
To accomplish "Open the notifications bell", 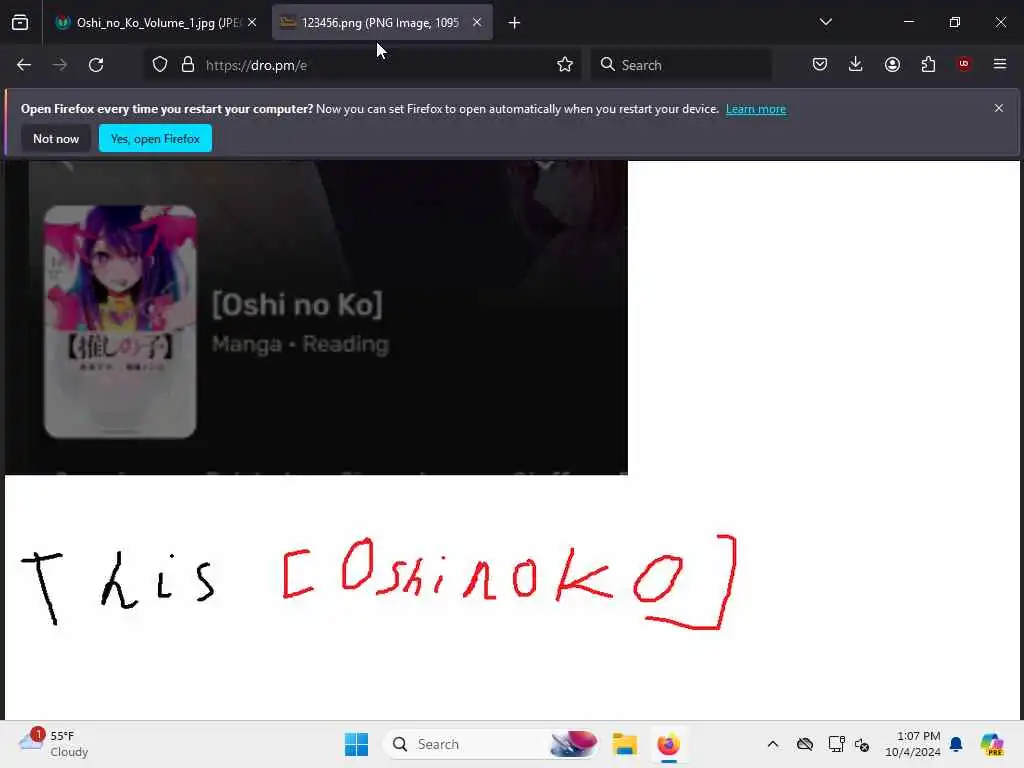I will tap(956, 744).
